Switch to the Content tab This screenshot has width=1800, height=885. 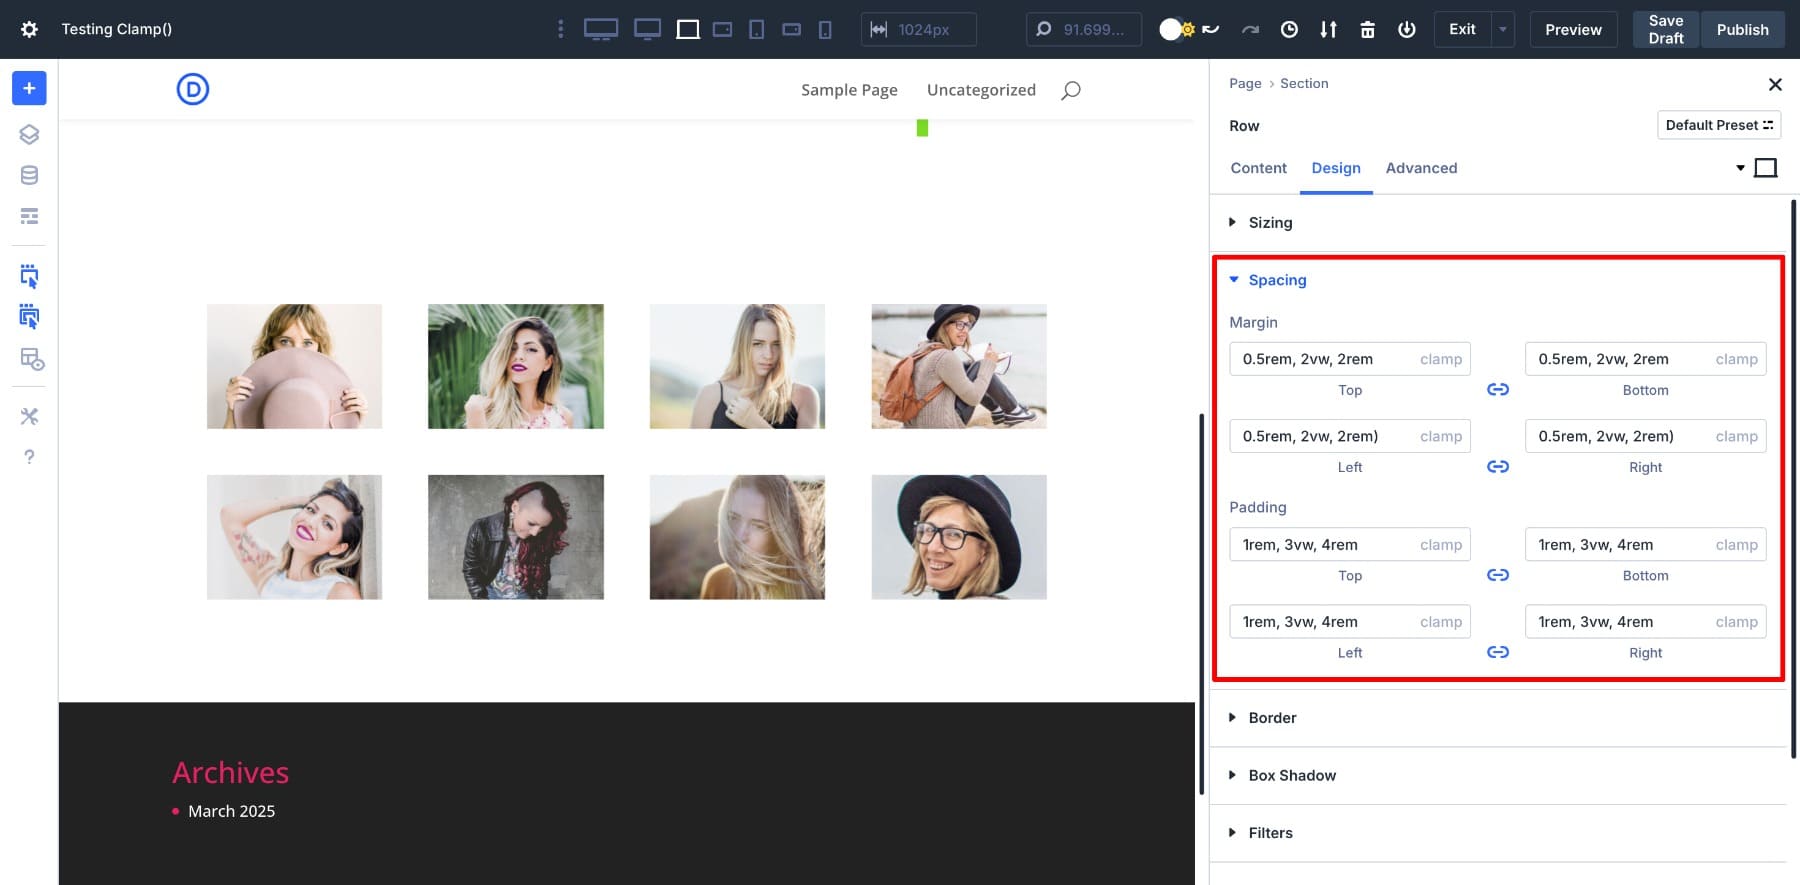point(1258,168)
